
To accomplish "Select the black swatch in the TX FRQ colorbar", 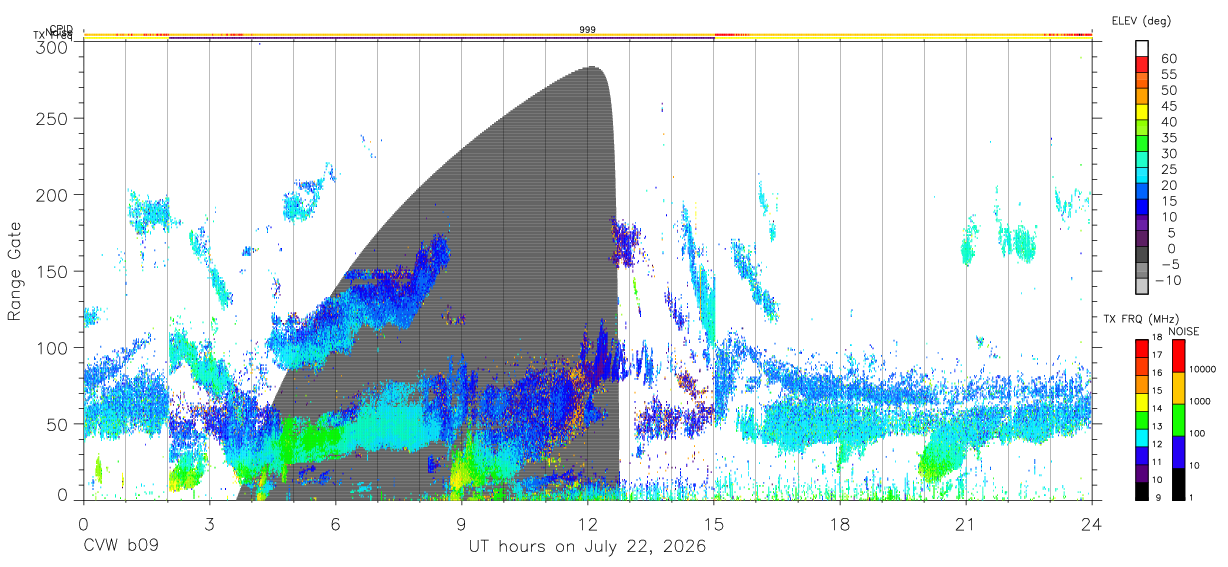I will coord(1142,490).
